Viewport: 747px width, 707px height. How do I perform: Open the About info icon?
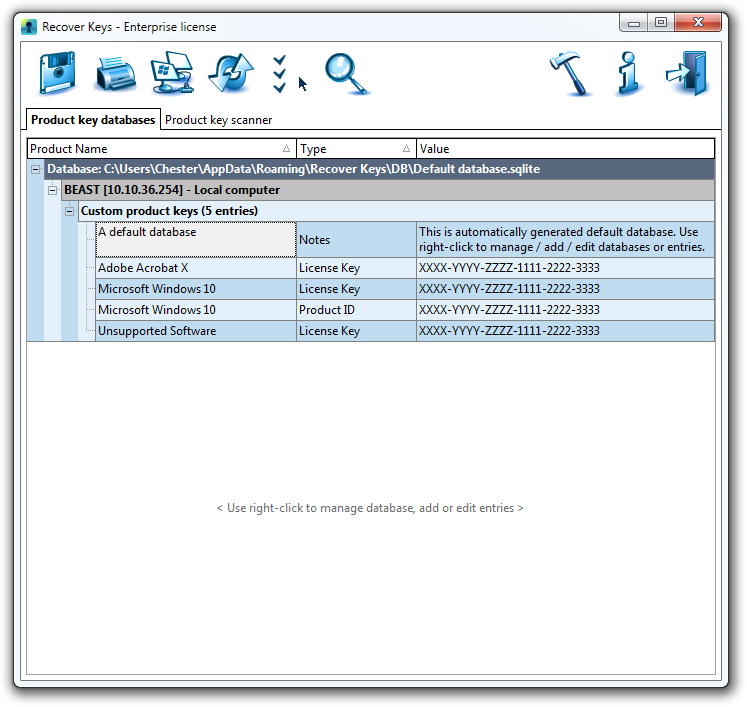(628, 73)
